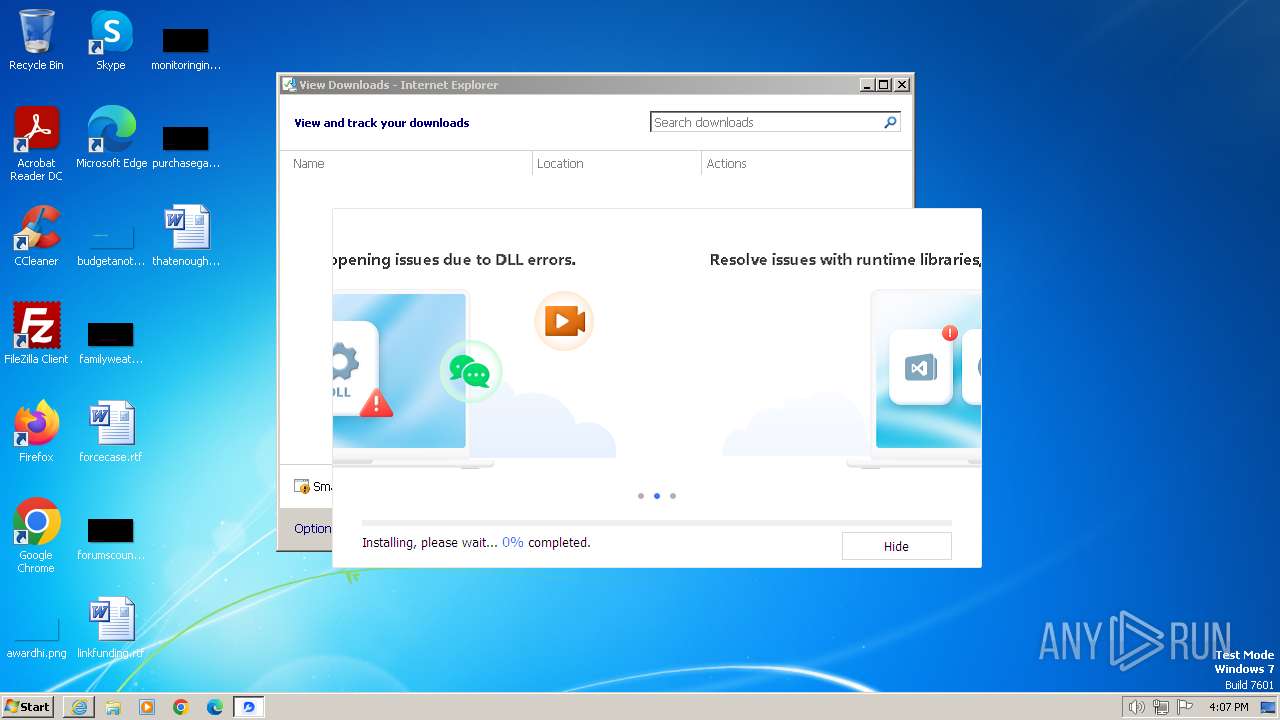Go to the first installer slide dot
Viewport: 1280px width, 720px height.
coord(641,496)
